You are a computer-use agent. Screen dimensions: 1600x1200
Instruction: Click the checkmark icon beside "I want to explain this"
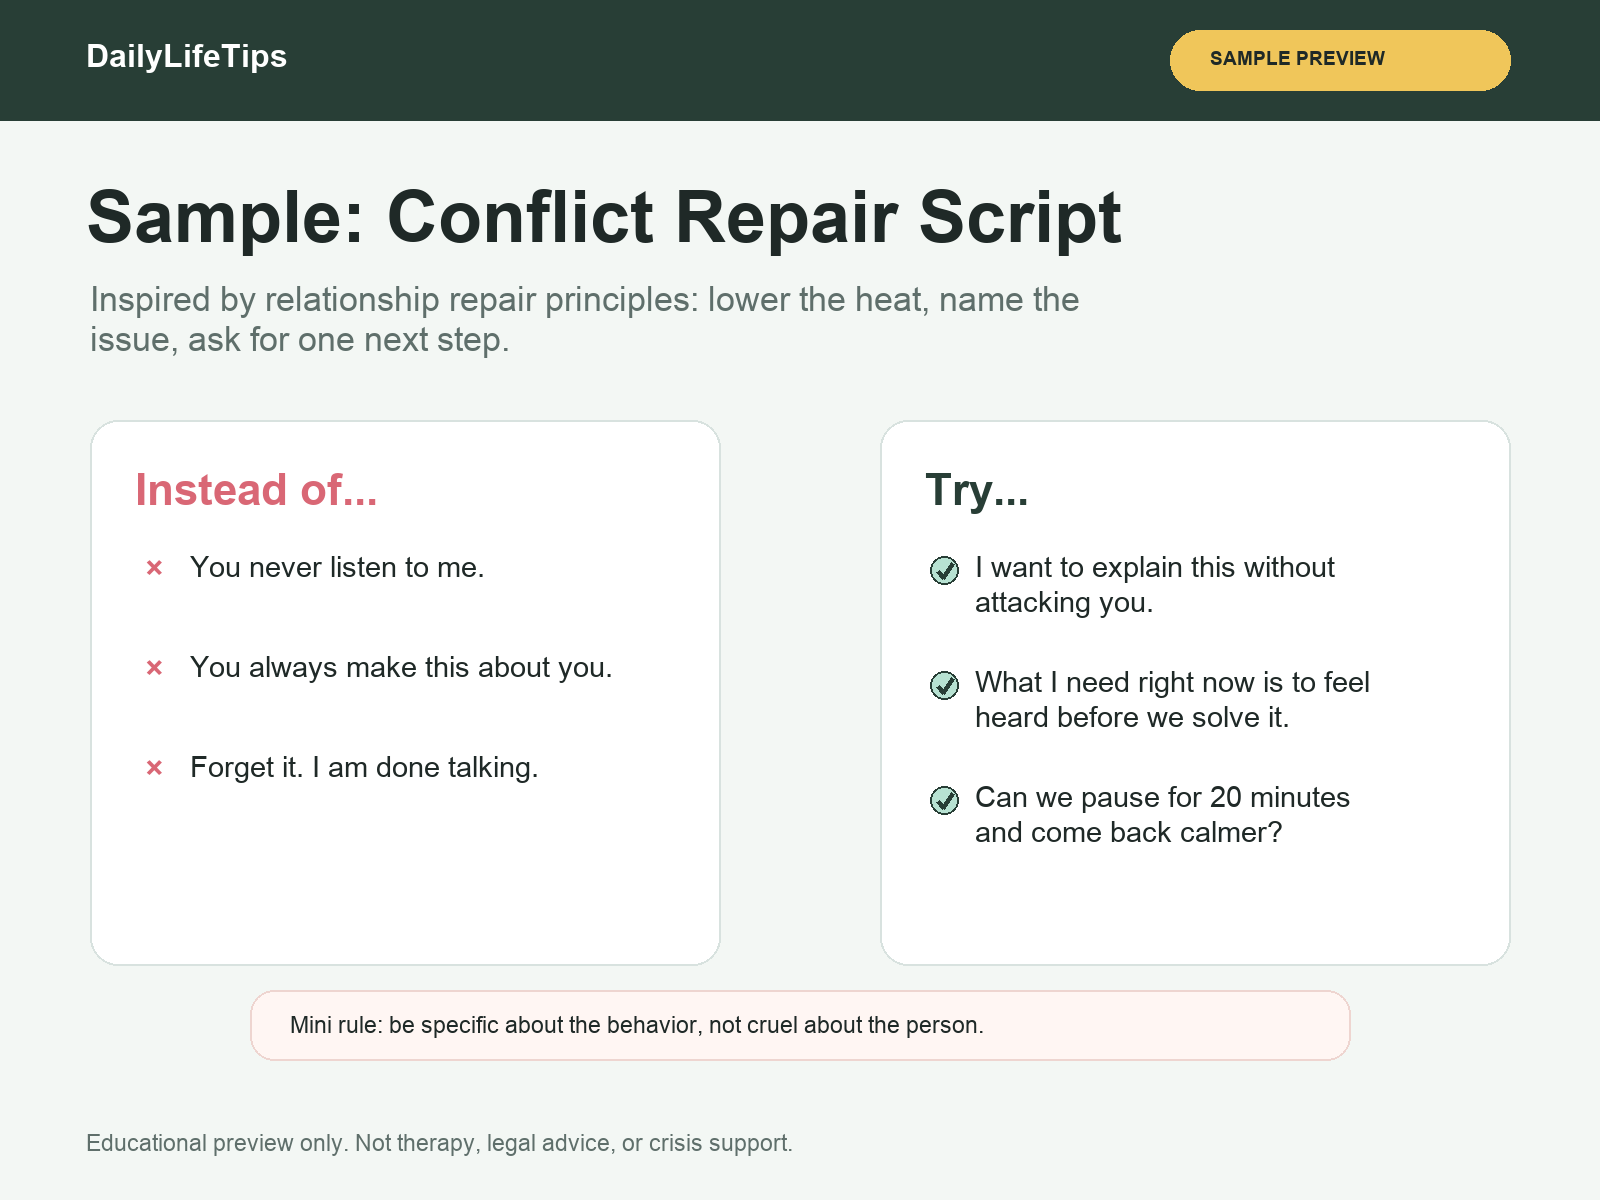[x=945, y=570]
